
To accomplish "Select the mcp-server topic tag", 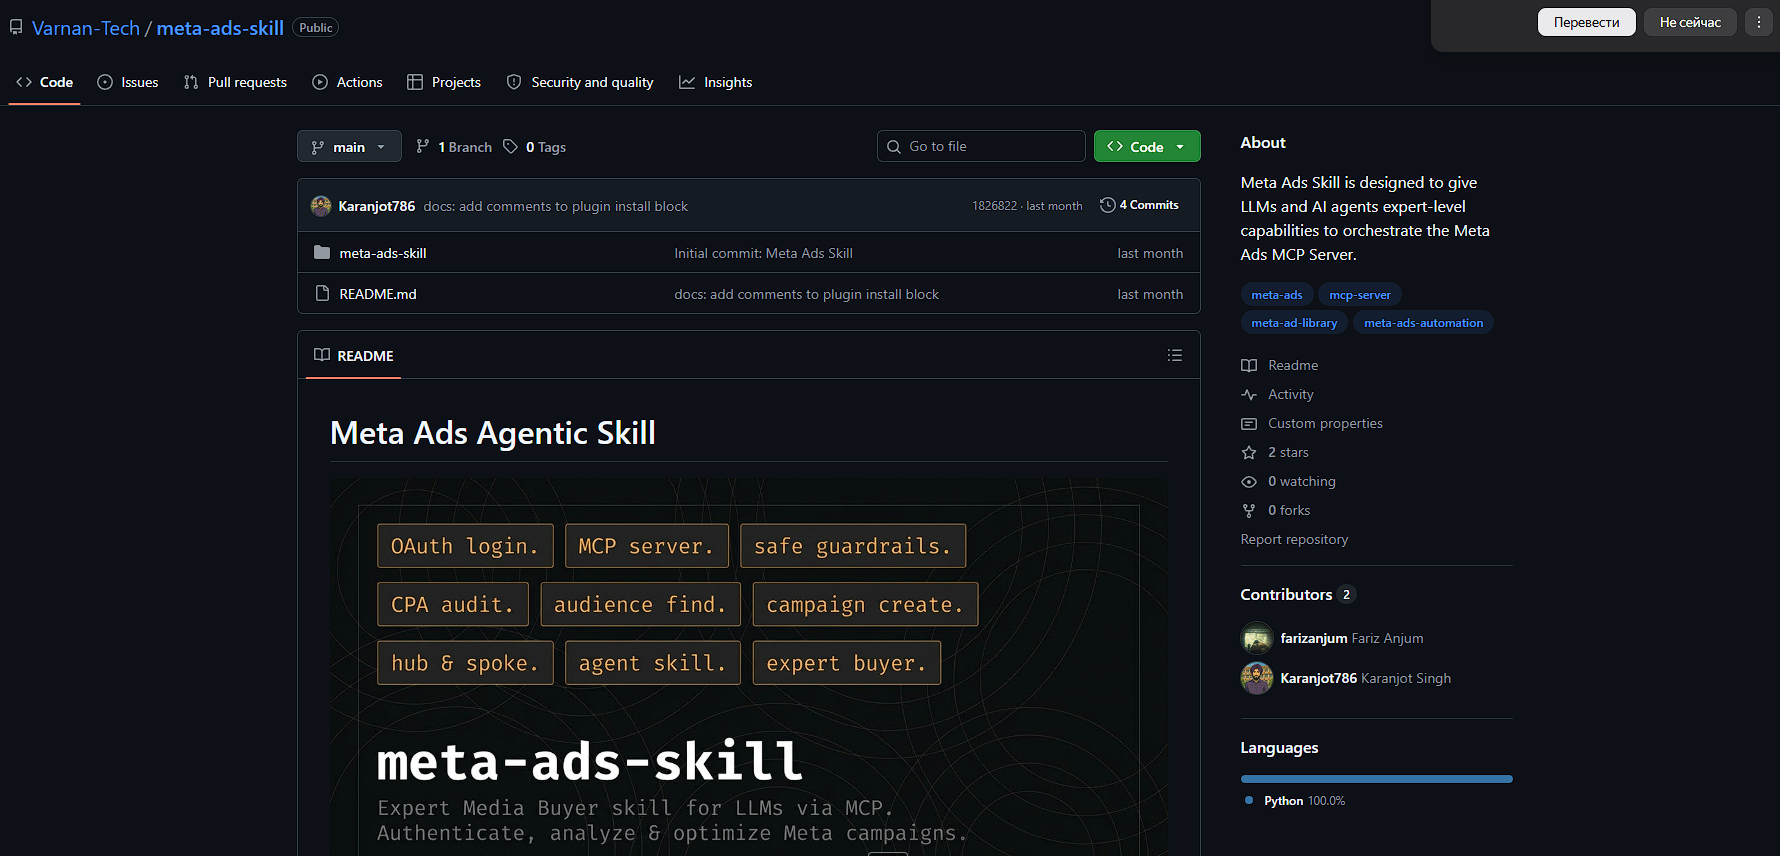I will point(1360,295).
